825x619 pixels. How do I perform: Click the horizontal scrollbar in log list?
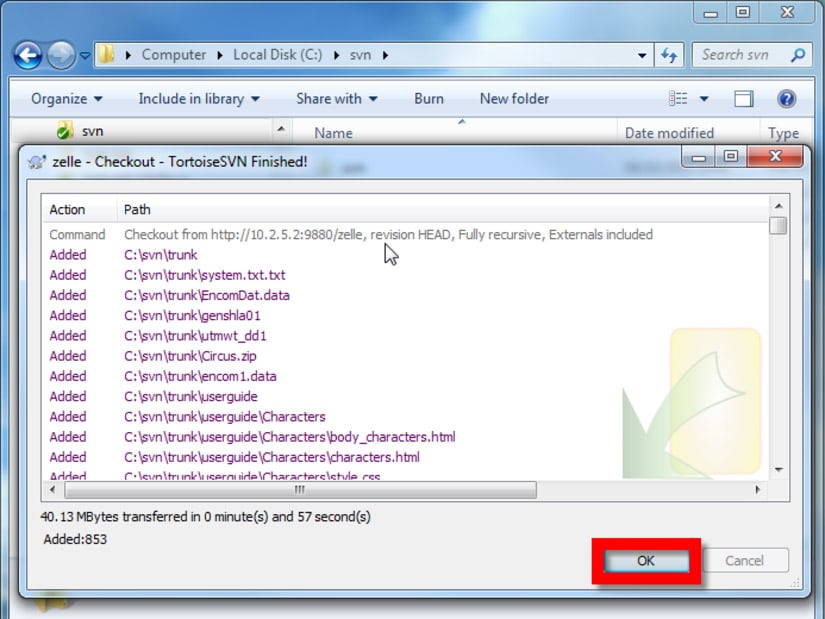coord(300,490)
